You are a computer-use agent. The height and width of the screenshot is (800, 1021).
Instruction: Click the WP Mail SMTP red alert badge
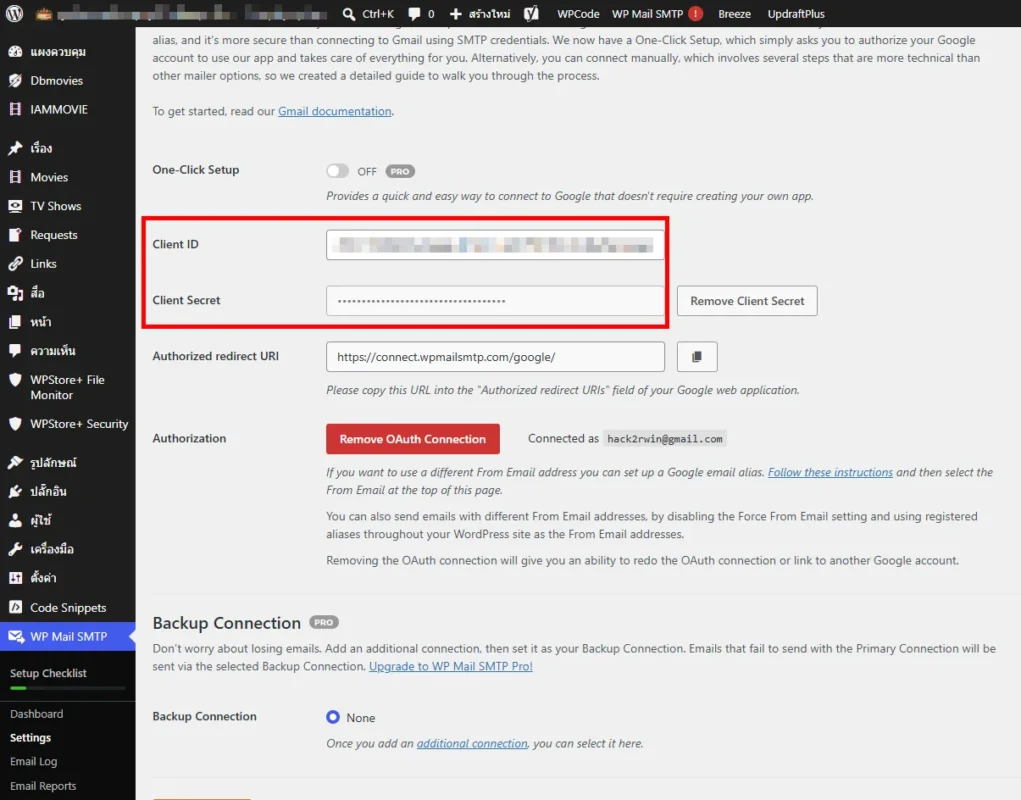[x=695, y=13]
